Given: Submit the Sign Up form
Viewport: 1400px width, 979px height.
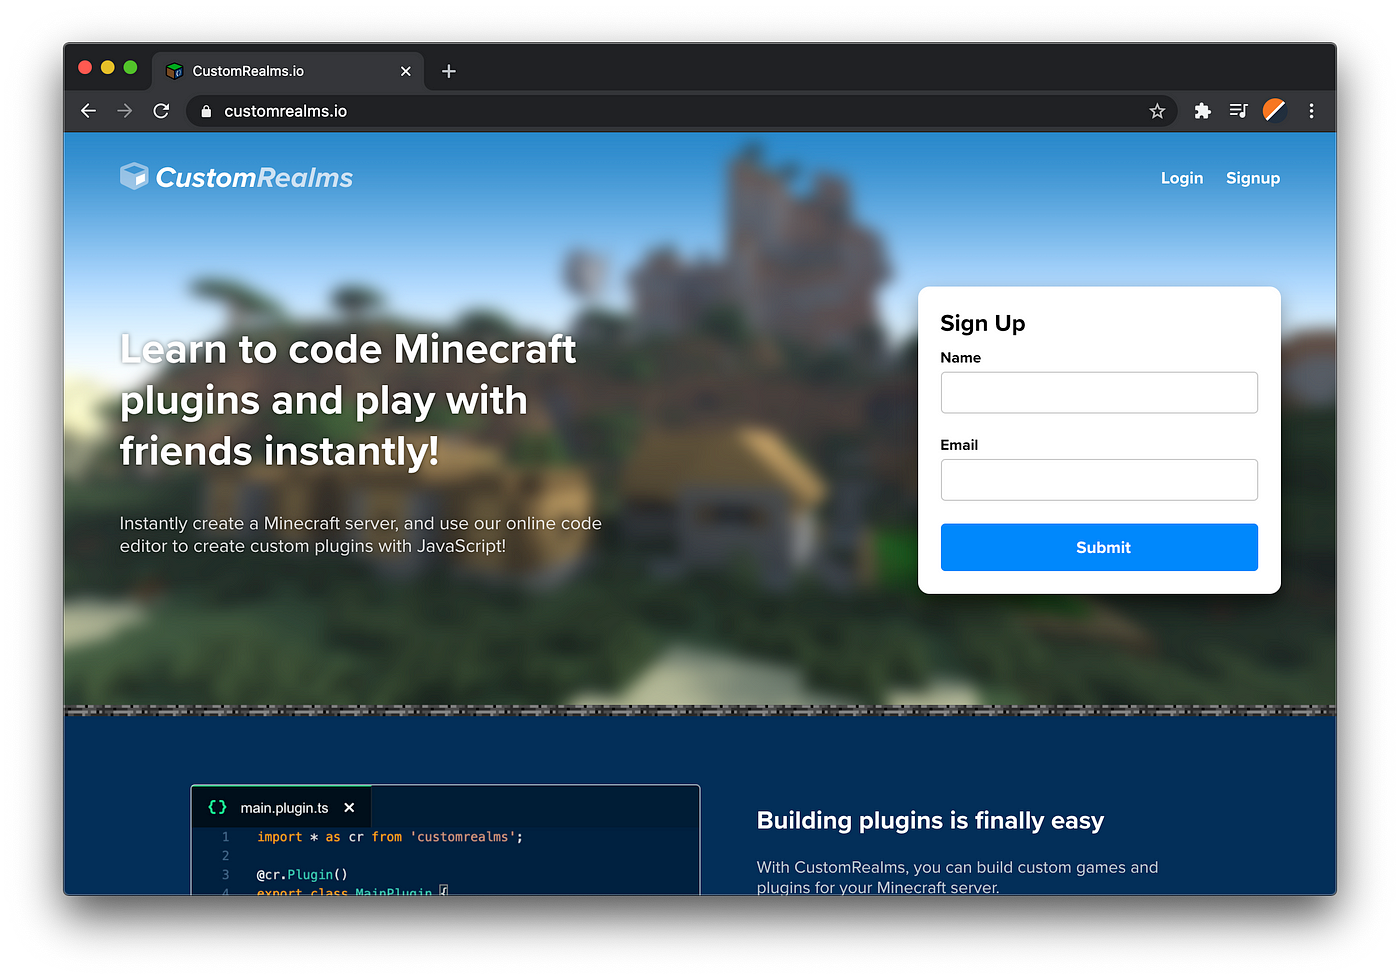Looking at the screenshot, I should click(x=1099, y=547).
